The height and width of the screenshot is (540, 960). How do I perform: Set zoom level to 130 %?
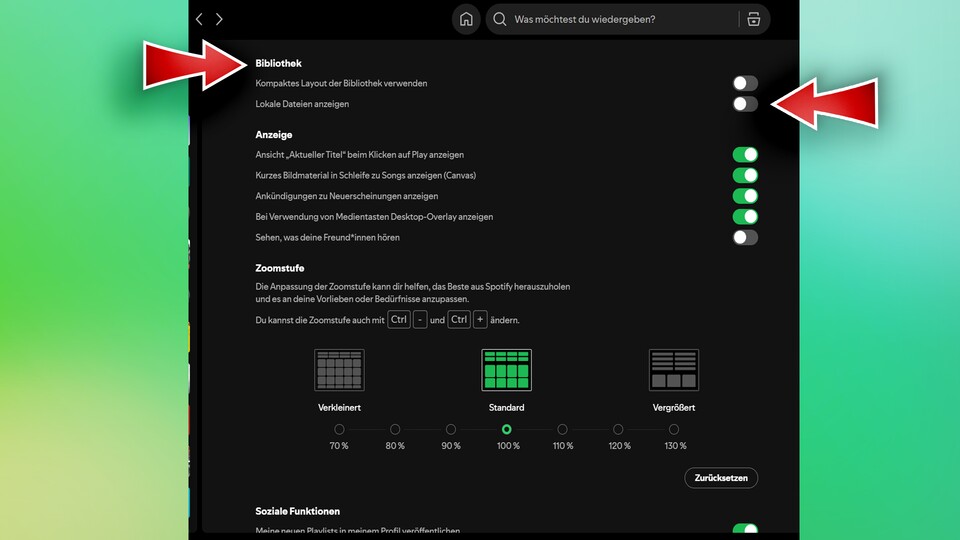[673, 429]
